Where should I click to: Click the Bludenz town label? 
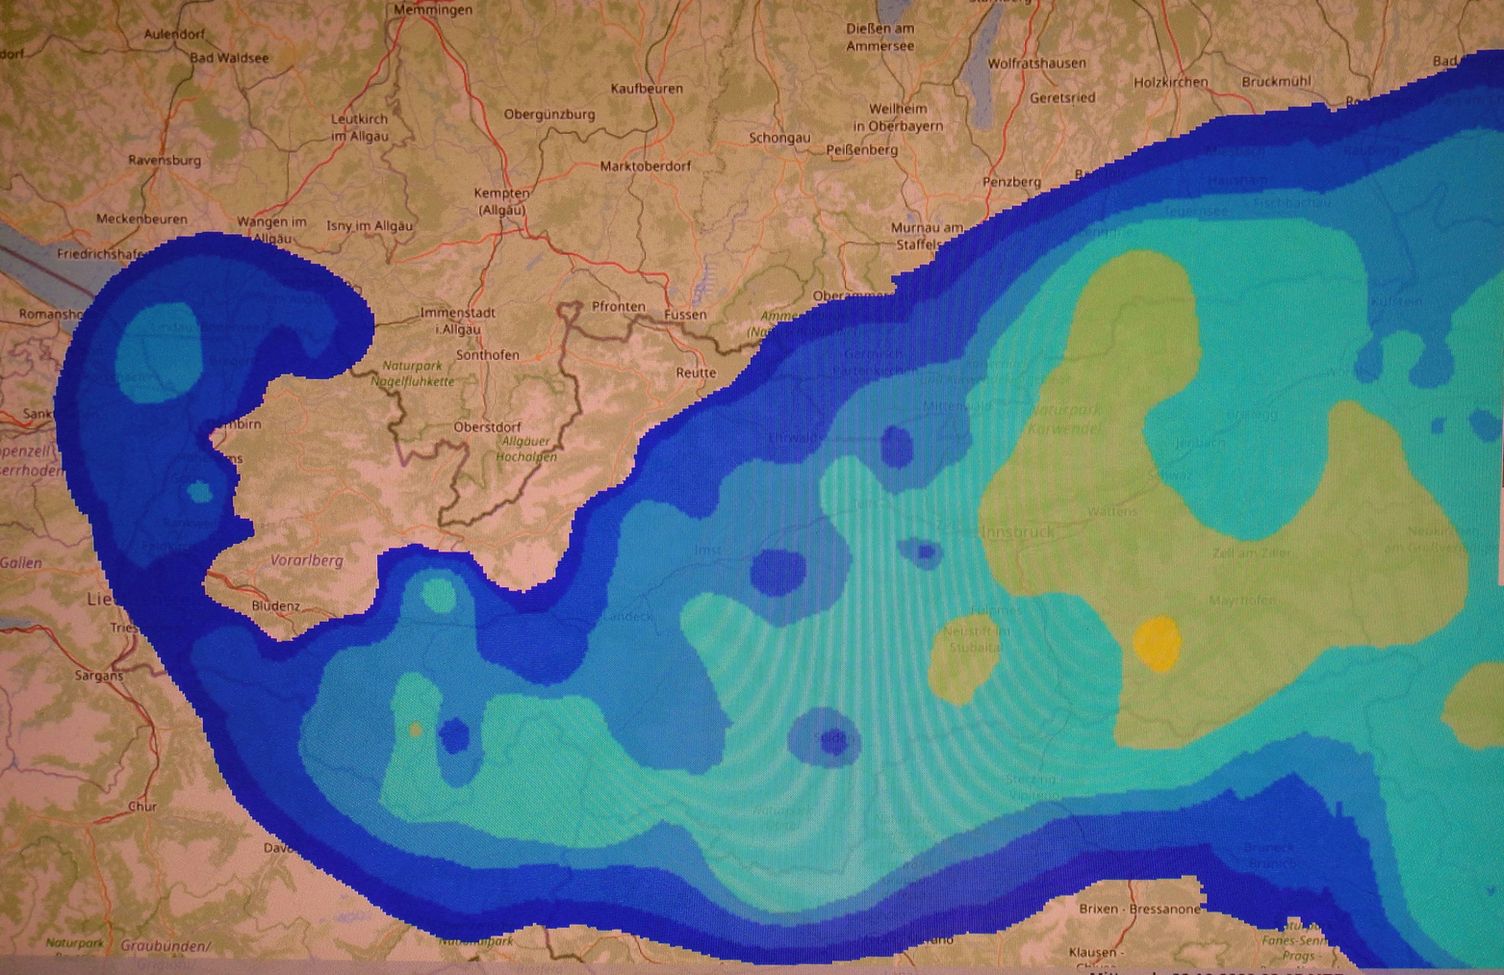tap(275, 606)
